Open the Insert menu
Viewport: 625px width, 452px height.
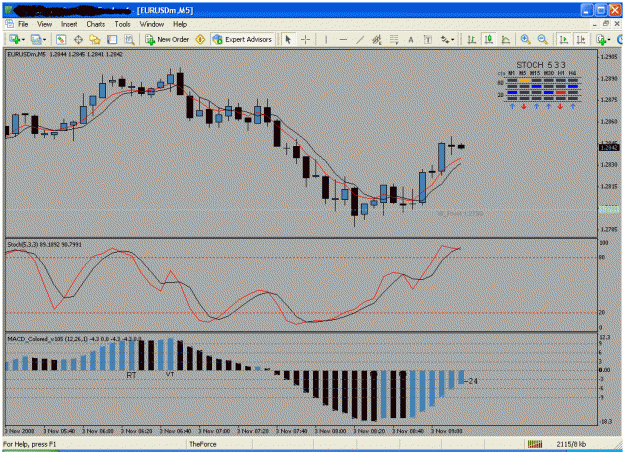tap(69, 24)
